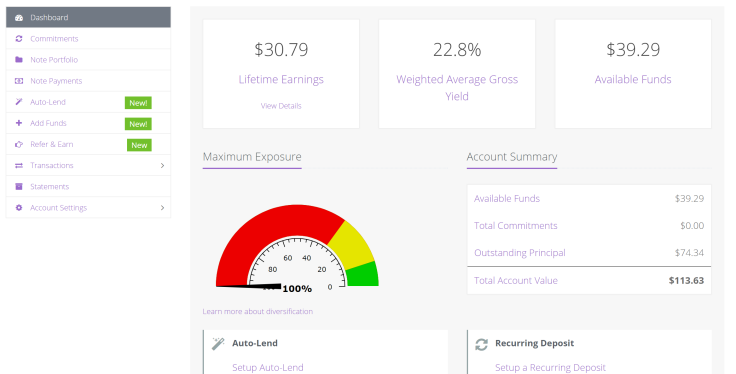Click the $30.79 lifetime earnings amount
This screenshot has width=736, height=374.
[281, 50]
